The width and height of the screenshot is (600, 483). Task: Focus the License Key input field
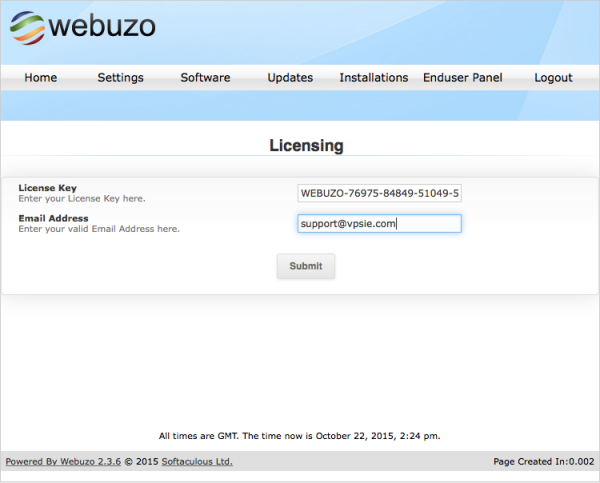[380, 193]
